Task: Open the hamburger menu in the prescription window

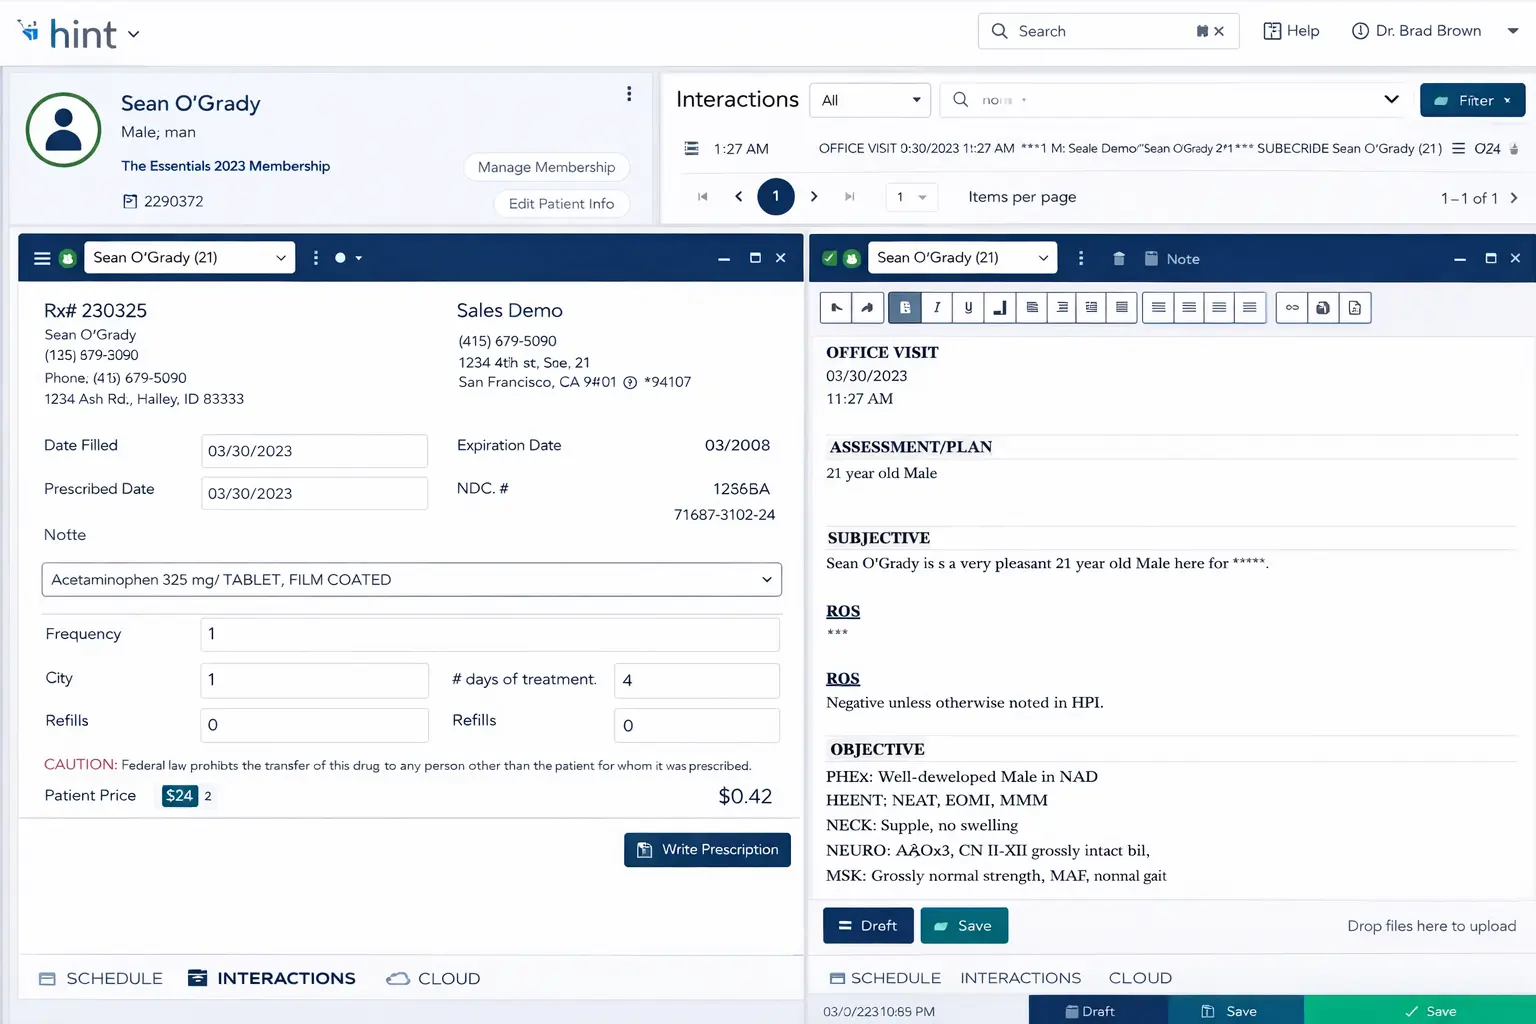Action: (41, 257)
